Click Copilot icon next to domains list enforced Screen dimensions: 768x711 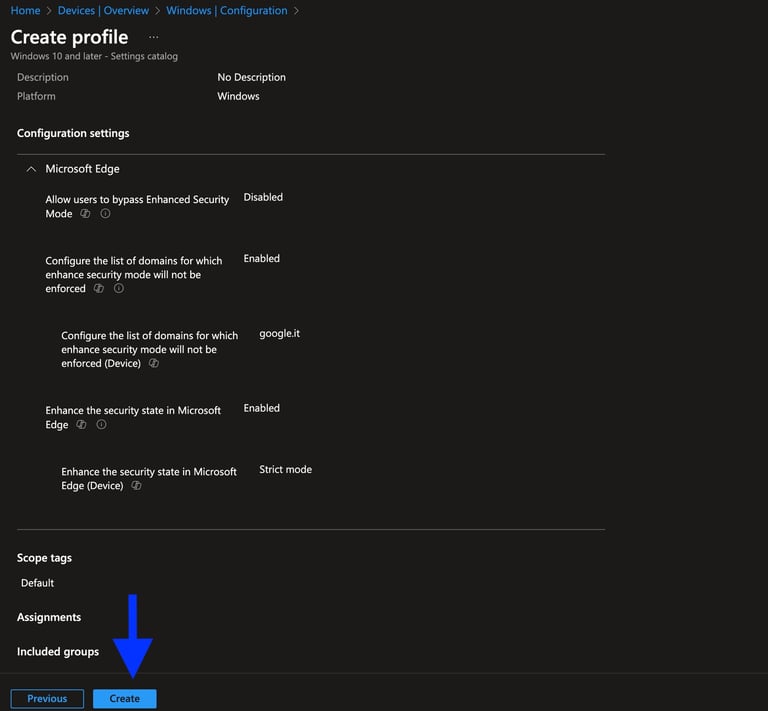[x=99, y=288]
